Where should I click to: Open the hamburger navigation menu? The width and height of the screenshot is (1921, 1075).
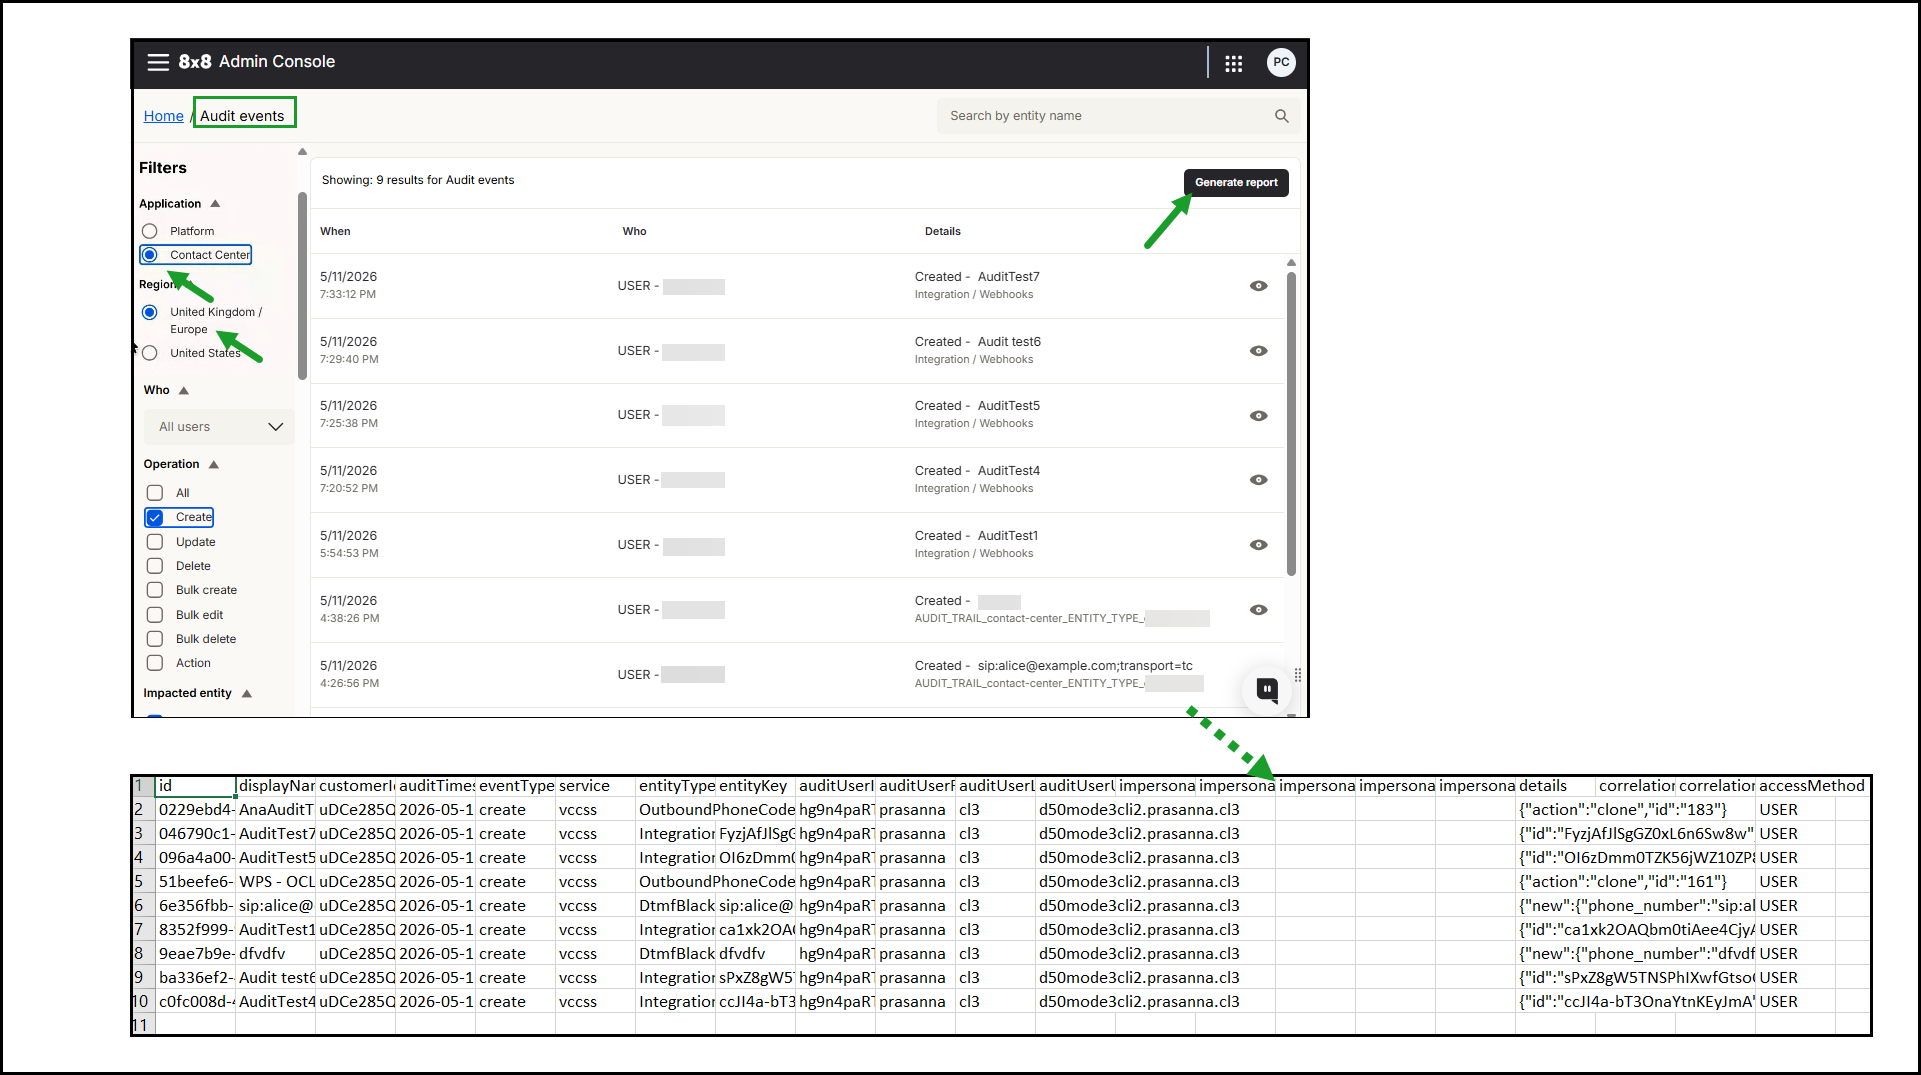click(x=158, y=62)
